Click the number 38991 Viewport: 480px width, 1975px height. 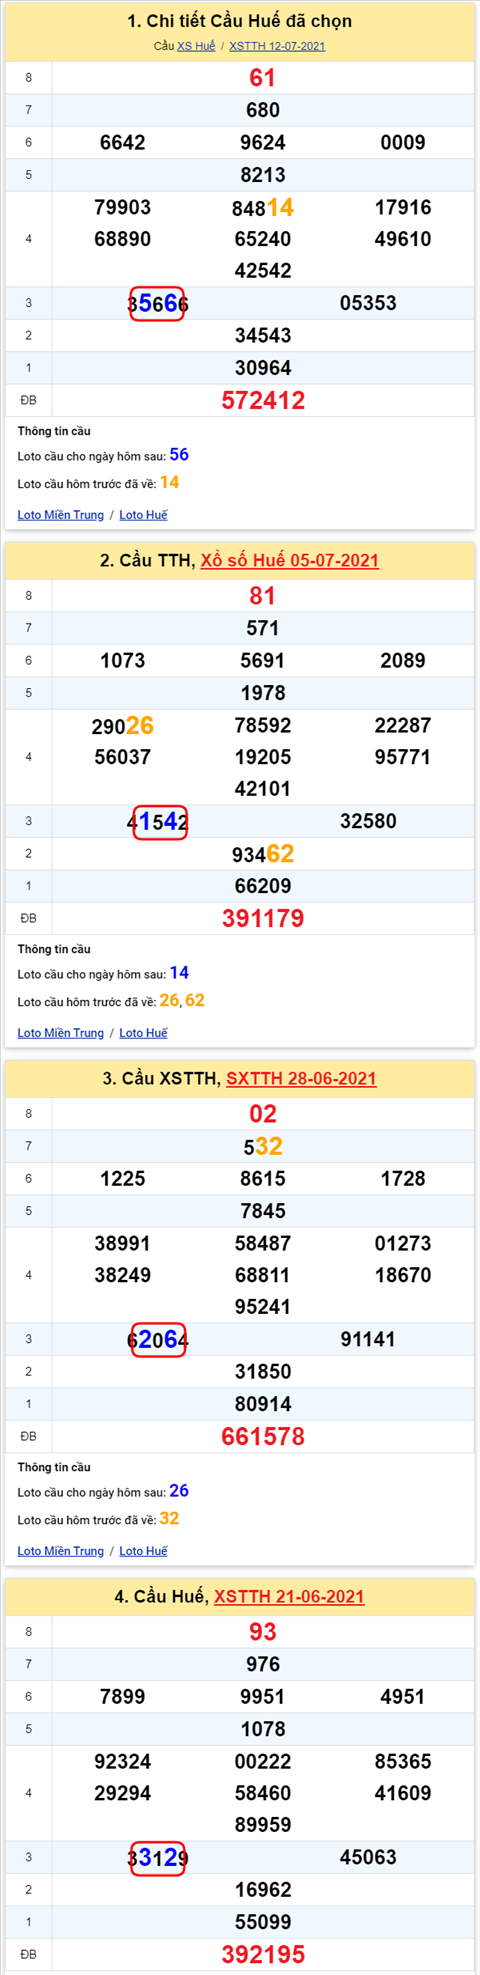(x=123, y=1243)
